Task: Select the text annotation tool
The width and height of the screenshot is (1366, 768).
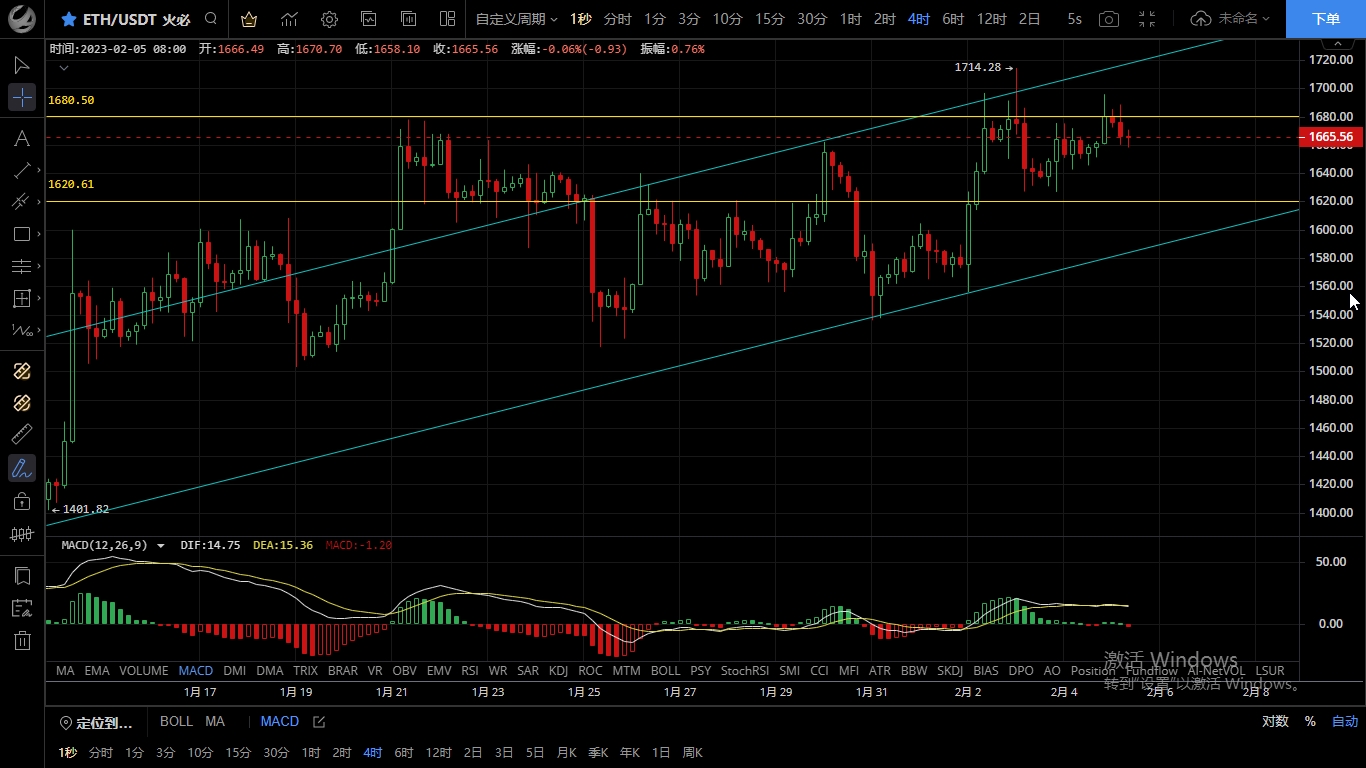Action: [x=22, y=138]
